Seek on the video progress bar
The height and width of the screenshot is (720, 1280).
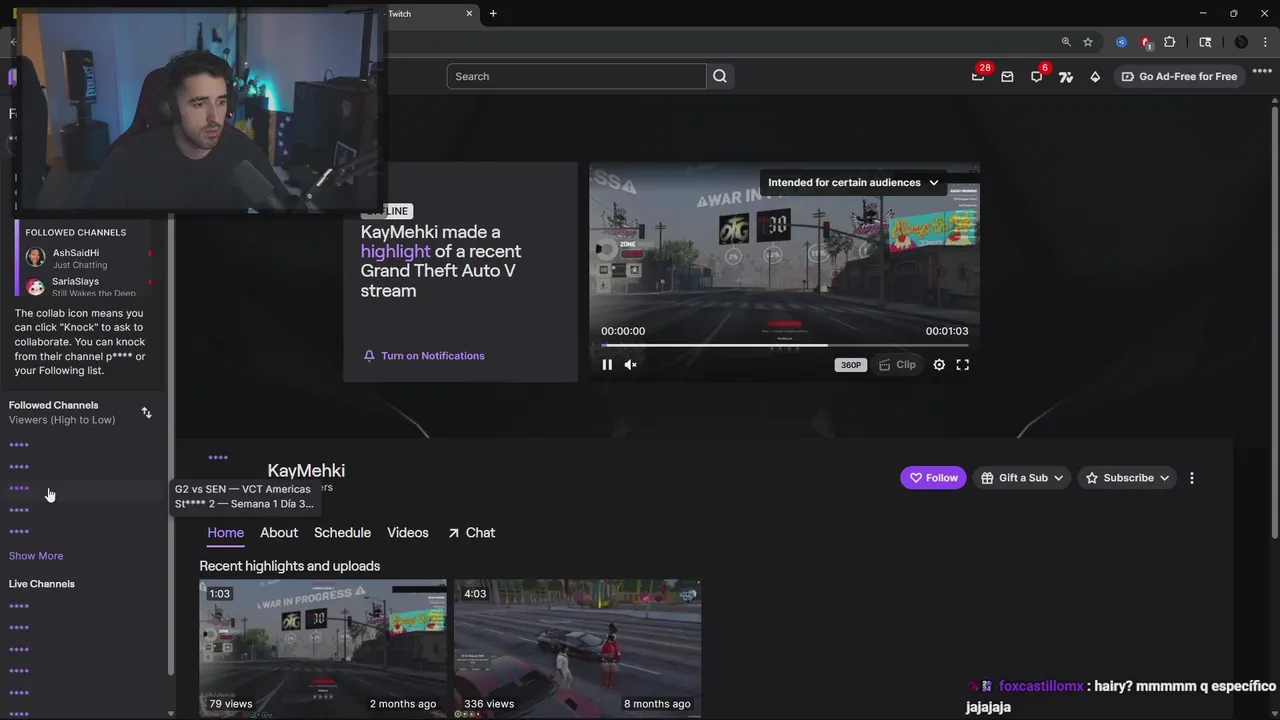point(784,345)
